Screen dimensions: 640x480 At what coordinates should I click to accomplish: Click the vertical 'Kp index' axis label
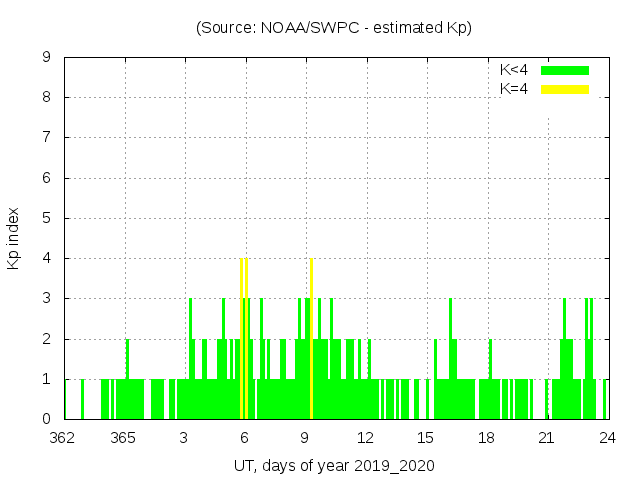pyautogui.click(x=14, y=239)
